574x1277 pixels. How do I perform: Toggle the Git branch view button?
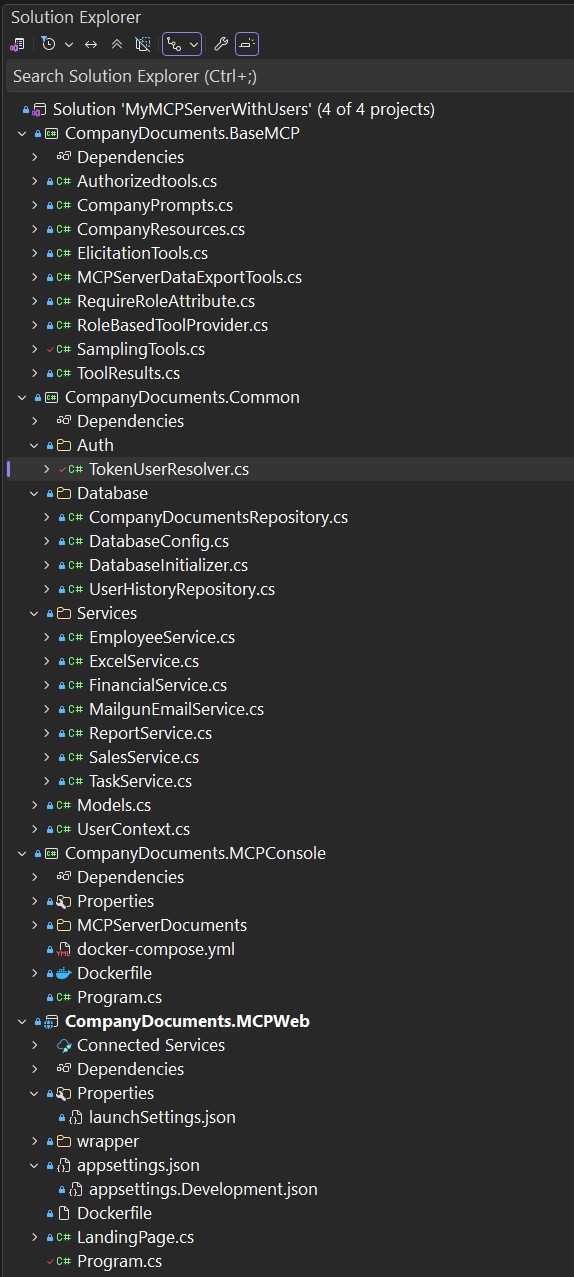(x=182, y=44)
